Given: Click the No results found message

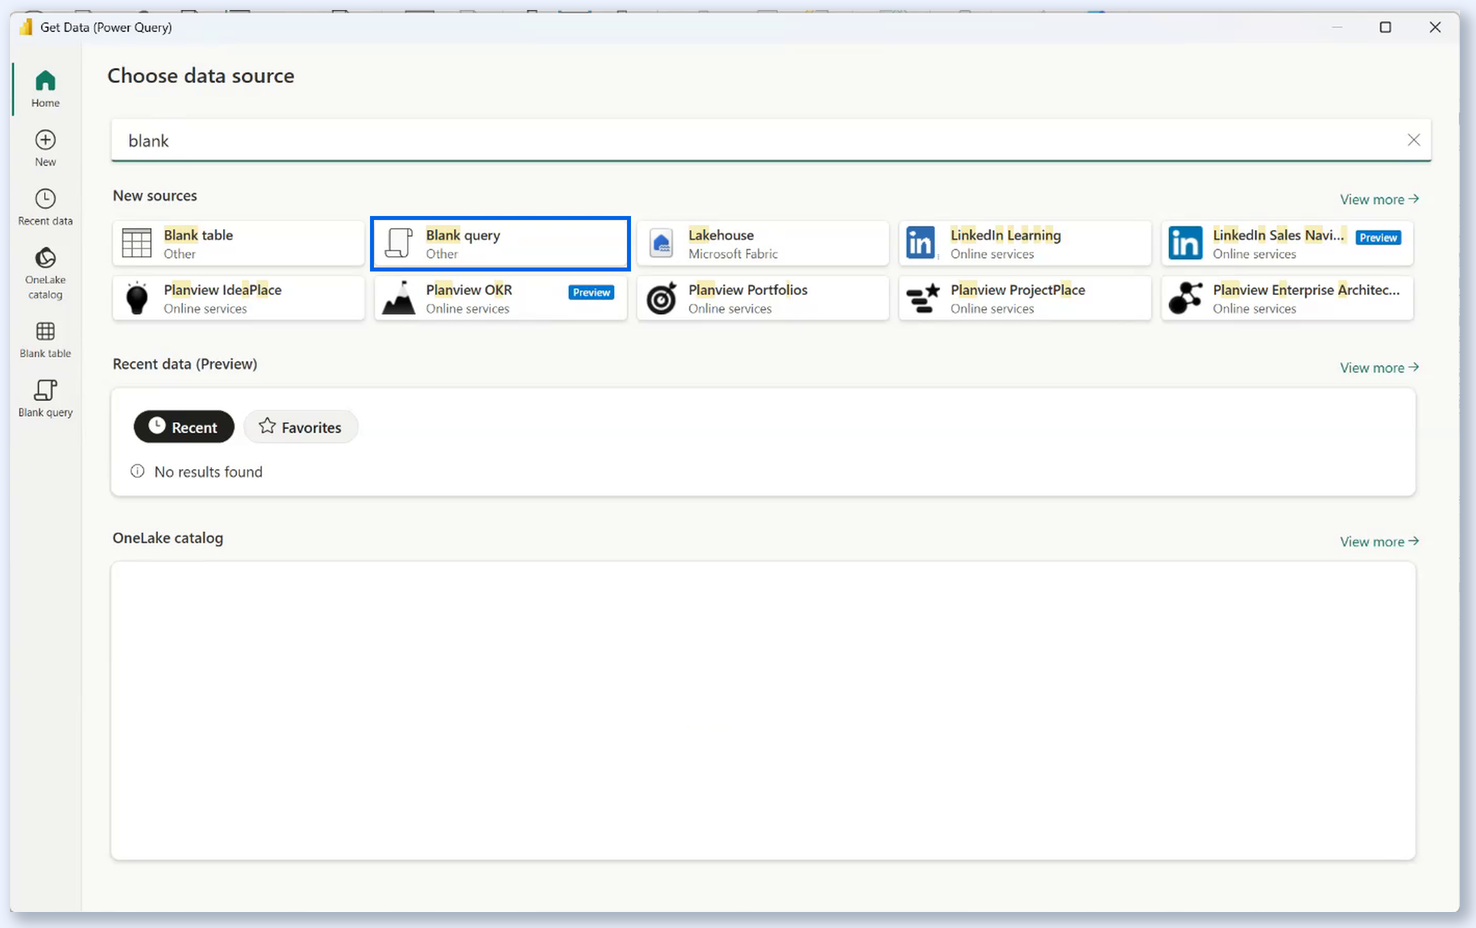Looking at the screenshot, I should (208, 472).
